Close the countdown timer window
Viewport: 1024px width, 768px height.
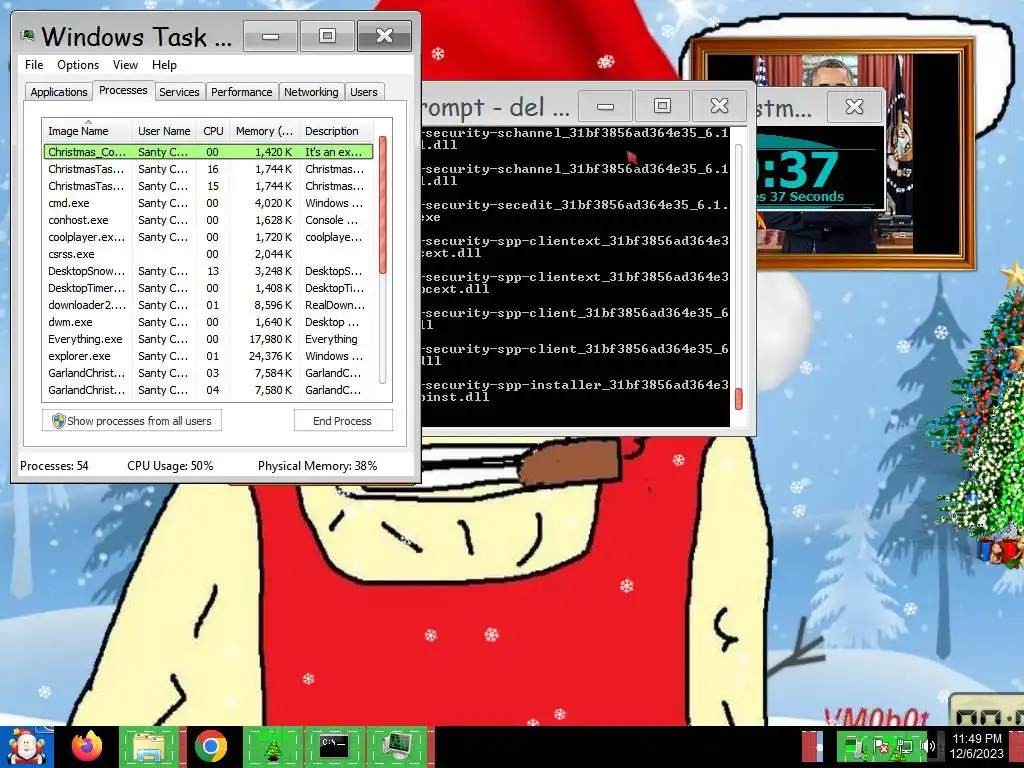click(x=854, y=106)
